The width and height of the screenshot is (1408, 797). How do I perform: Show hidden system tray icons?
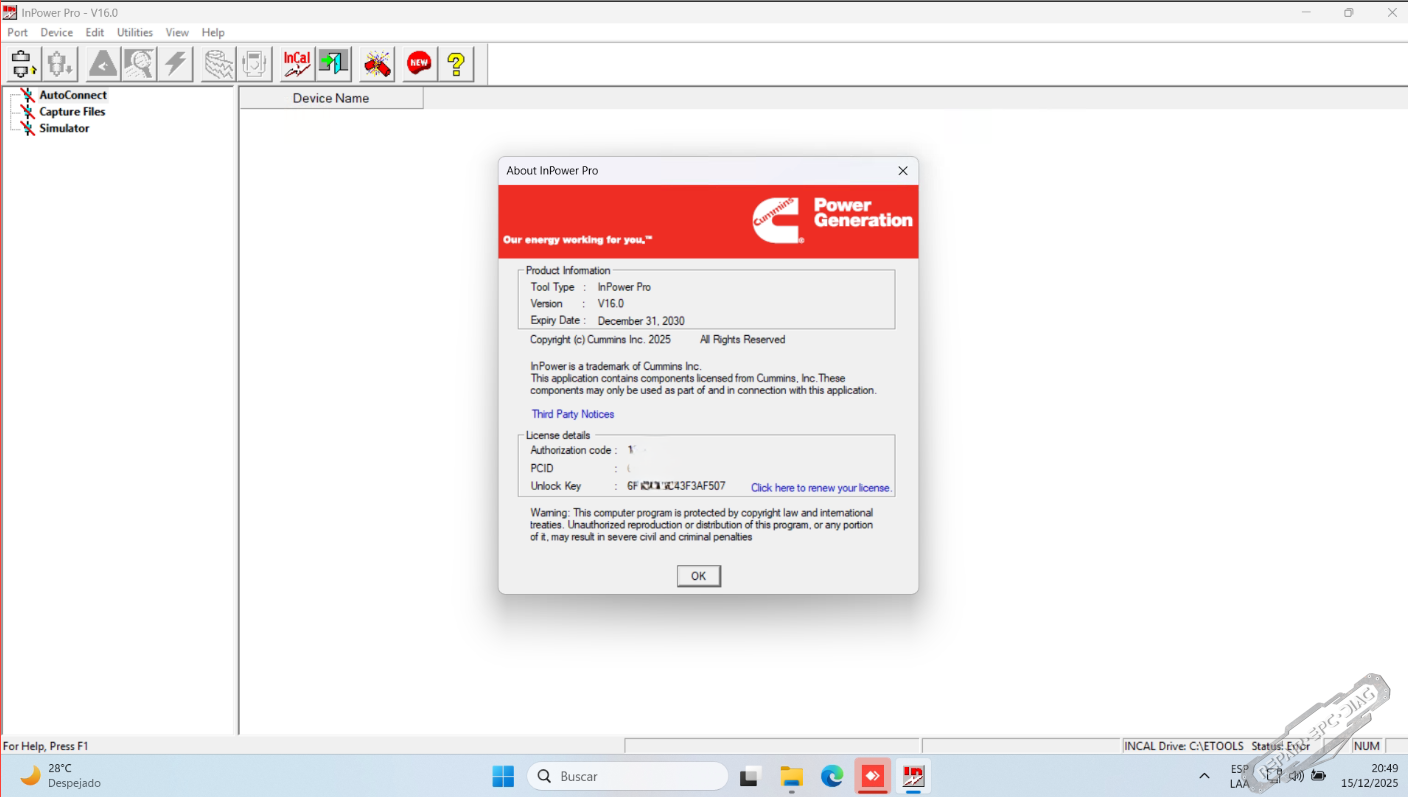coord(1204,776)
